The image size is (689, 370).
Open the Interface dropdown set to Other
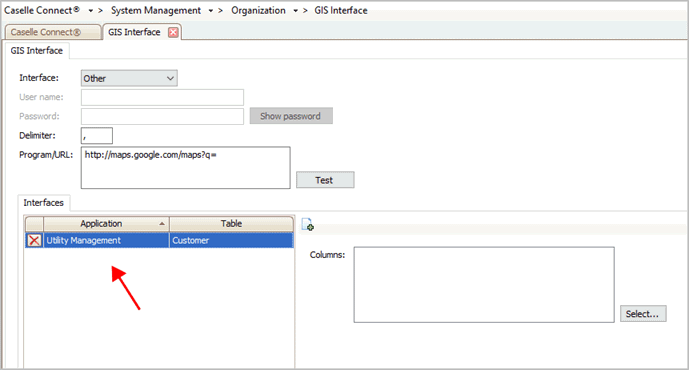coord(129,78)
